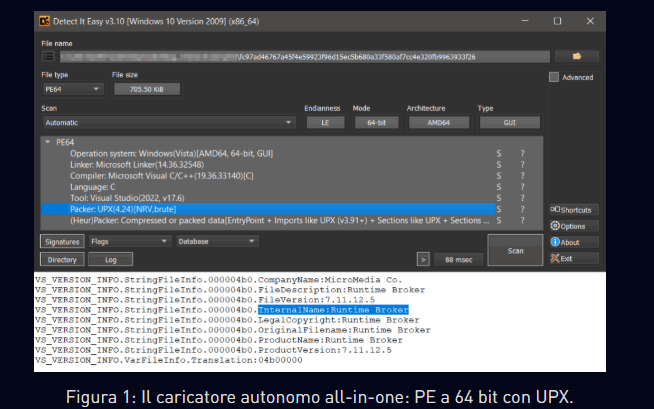Click the 705.50 KiB file size button

click(147, 89)
